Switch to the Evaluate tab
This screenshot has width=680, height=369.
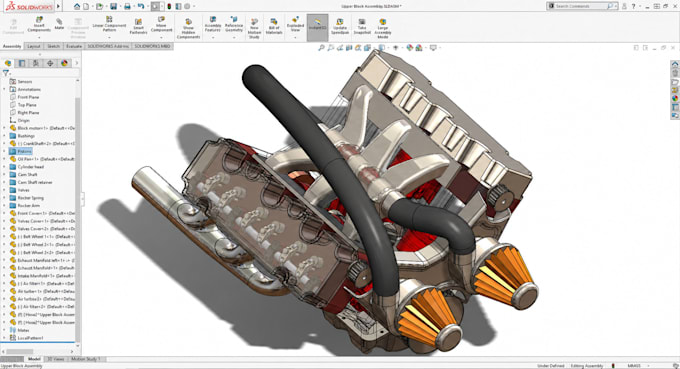coord(74,46)
